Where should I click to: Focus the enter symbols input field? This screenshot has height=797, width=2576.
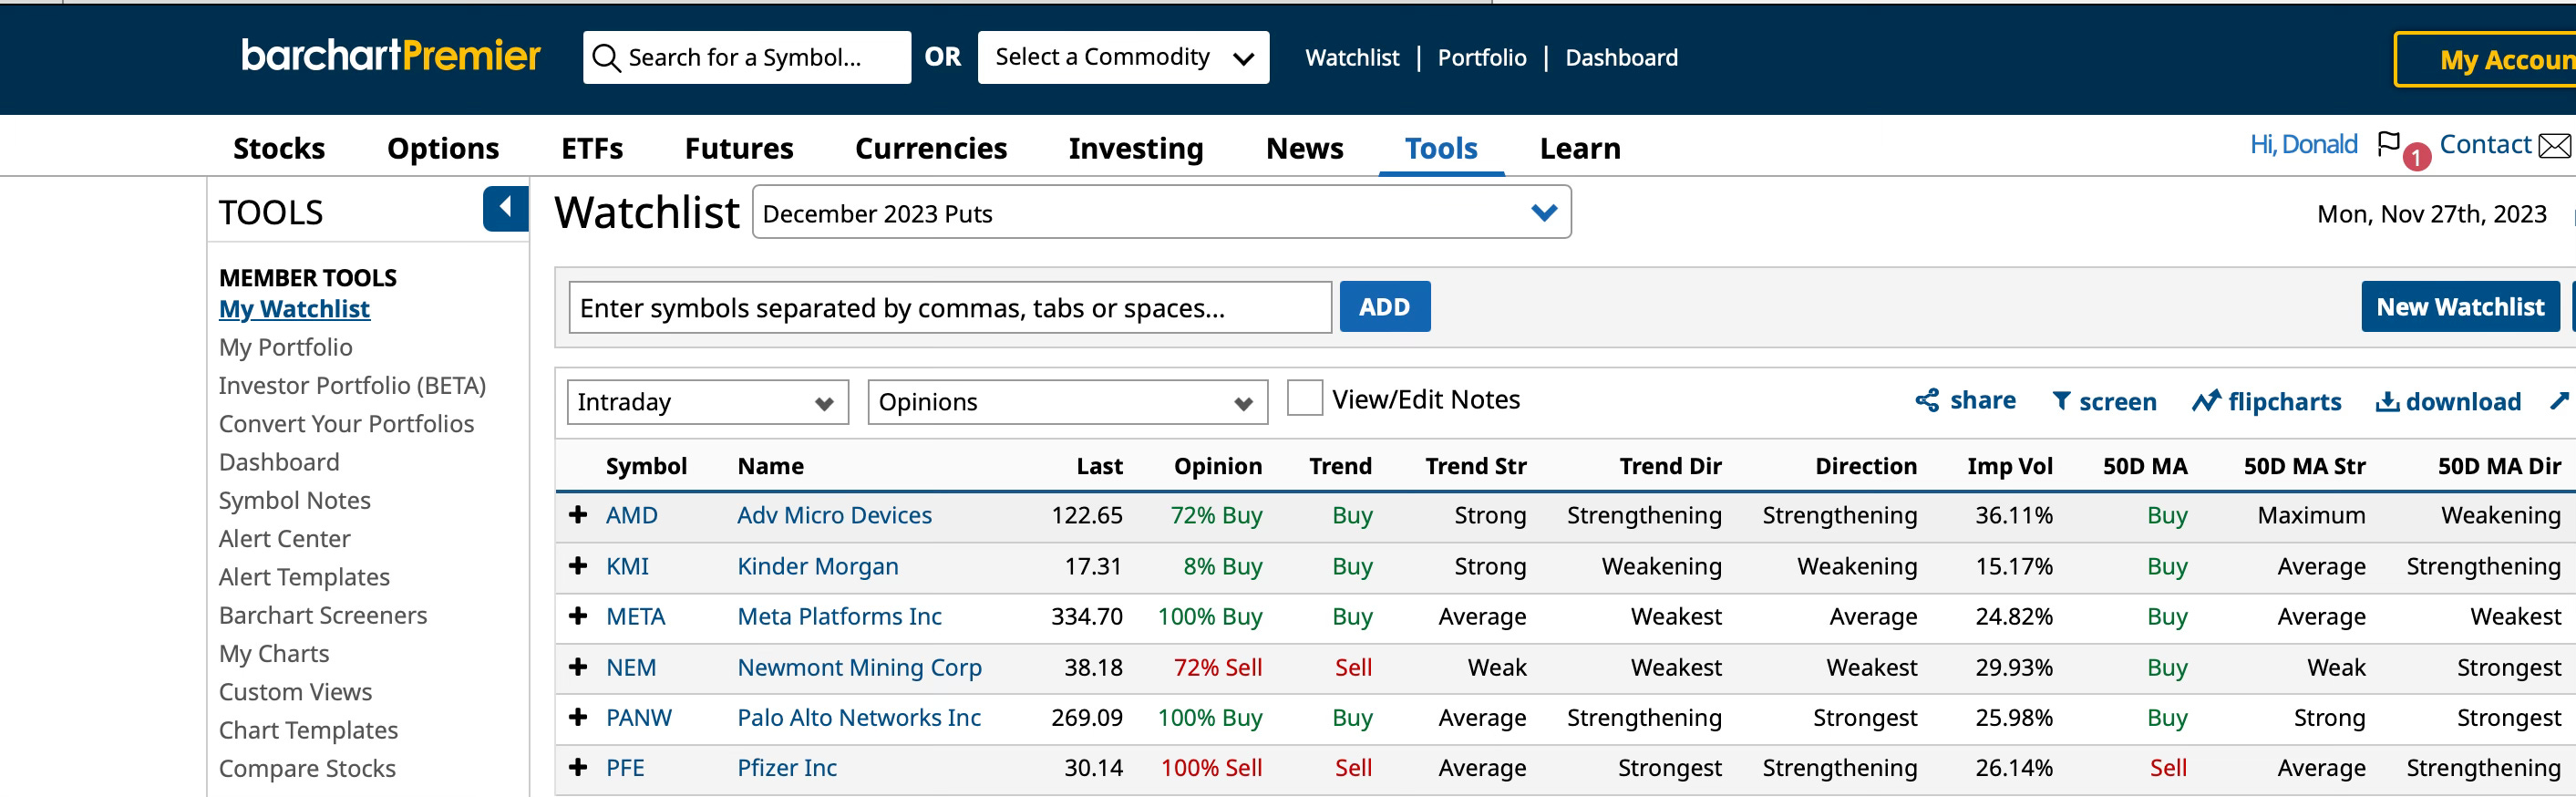coord(950,307)
